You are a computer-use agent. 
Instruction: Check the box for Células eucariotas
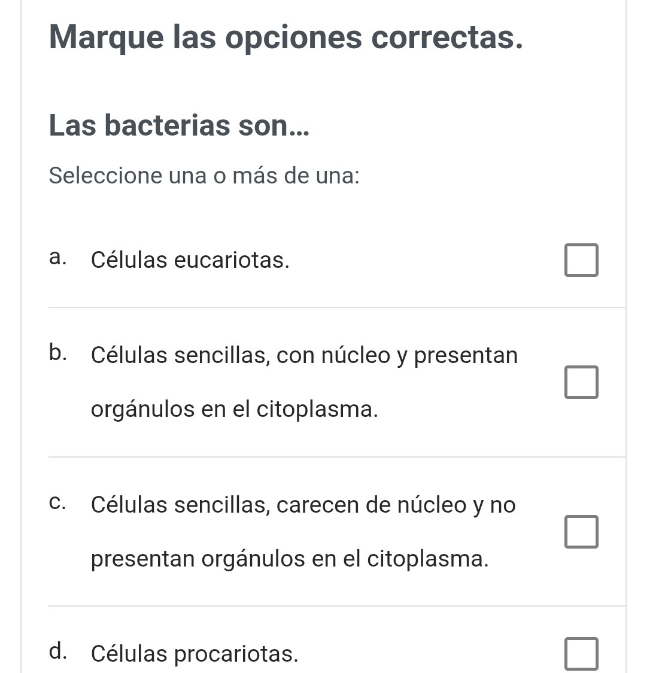tap(581, 260)
